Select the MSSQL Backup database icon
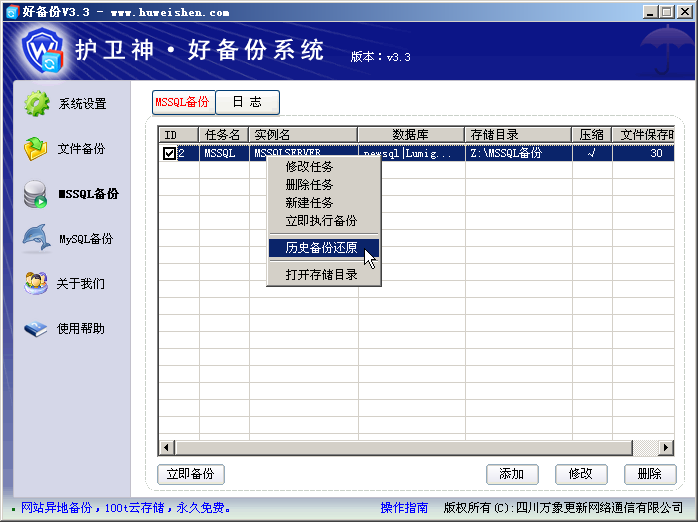 [36, 194]
